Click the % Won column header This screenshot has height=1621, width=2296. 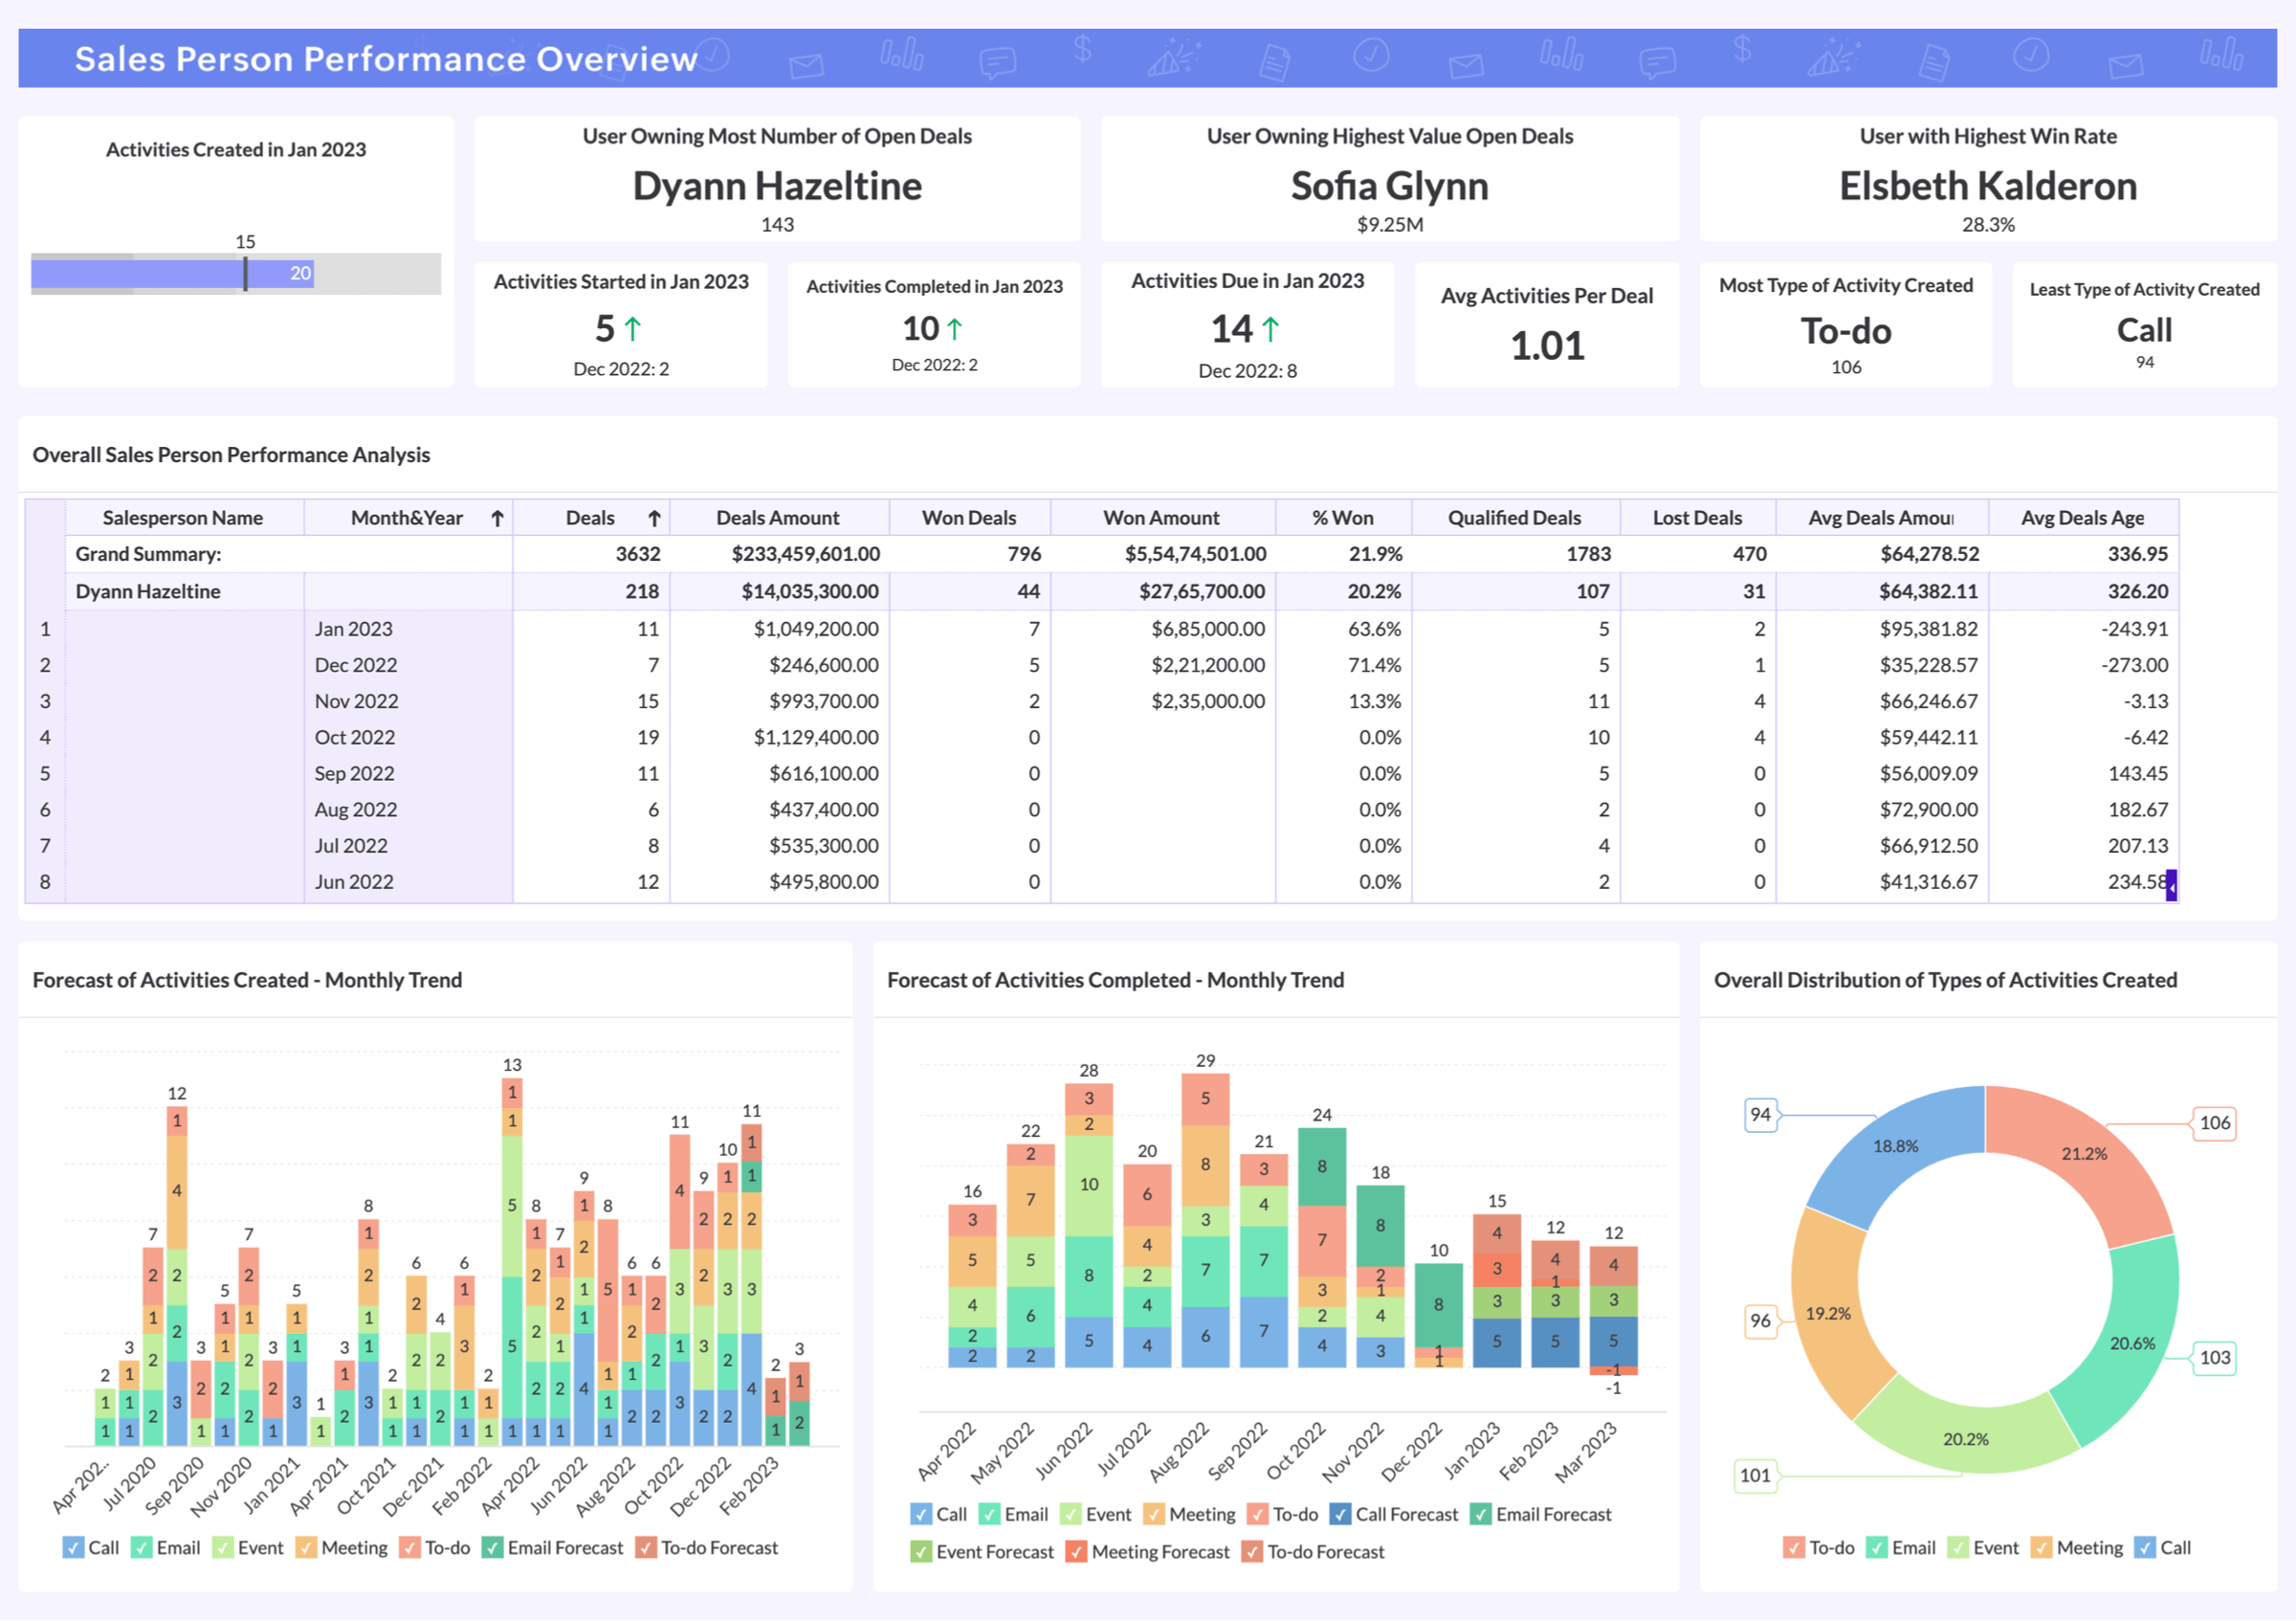pyautogui.click(x=1343, y=518)
